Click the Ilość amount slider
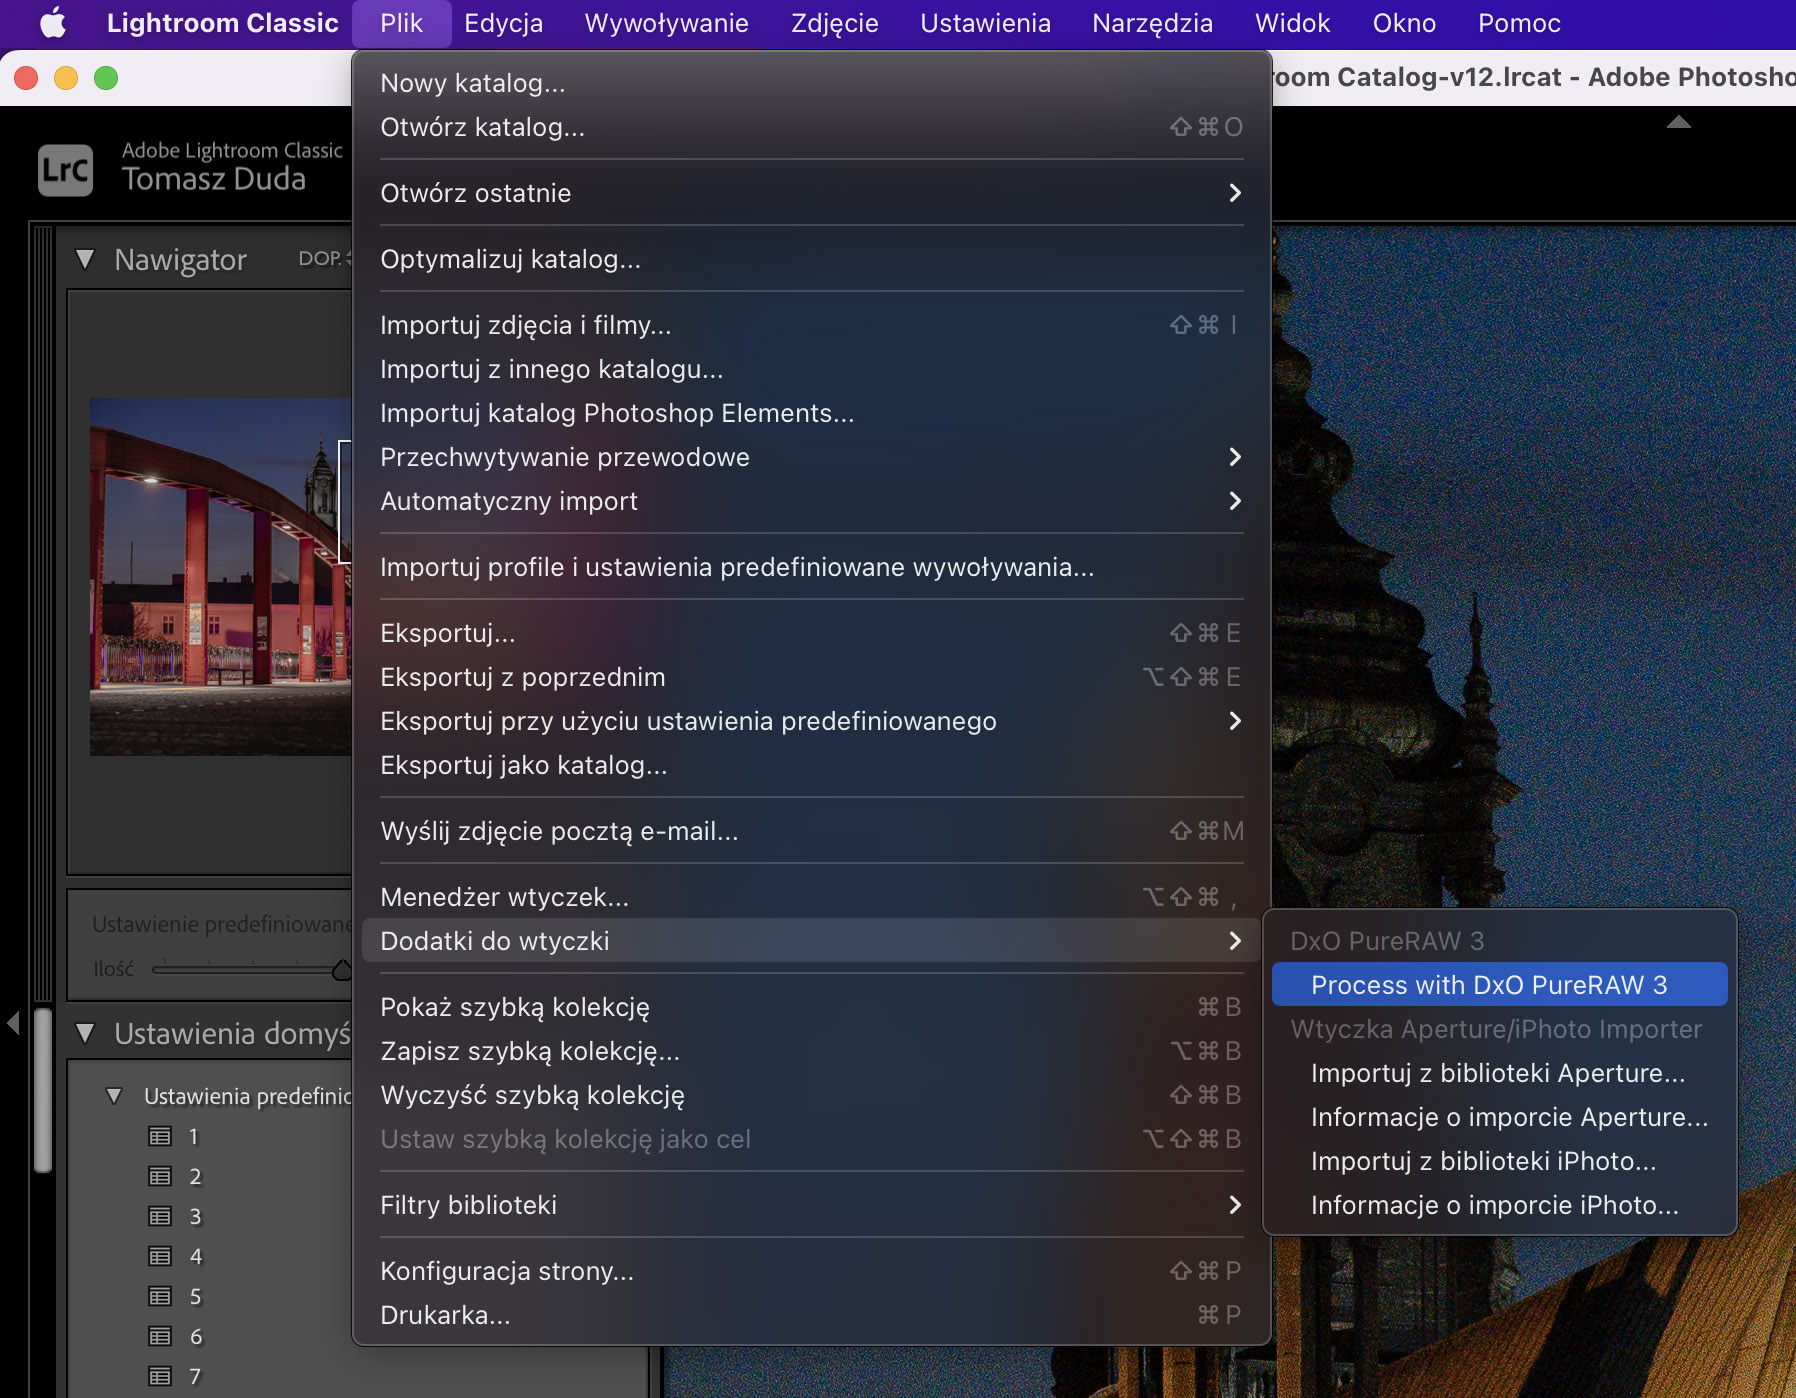 click(x=251, y=968)
